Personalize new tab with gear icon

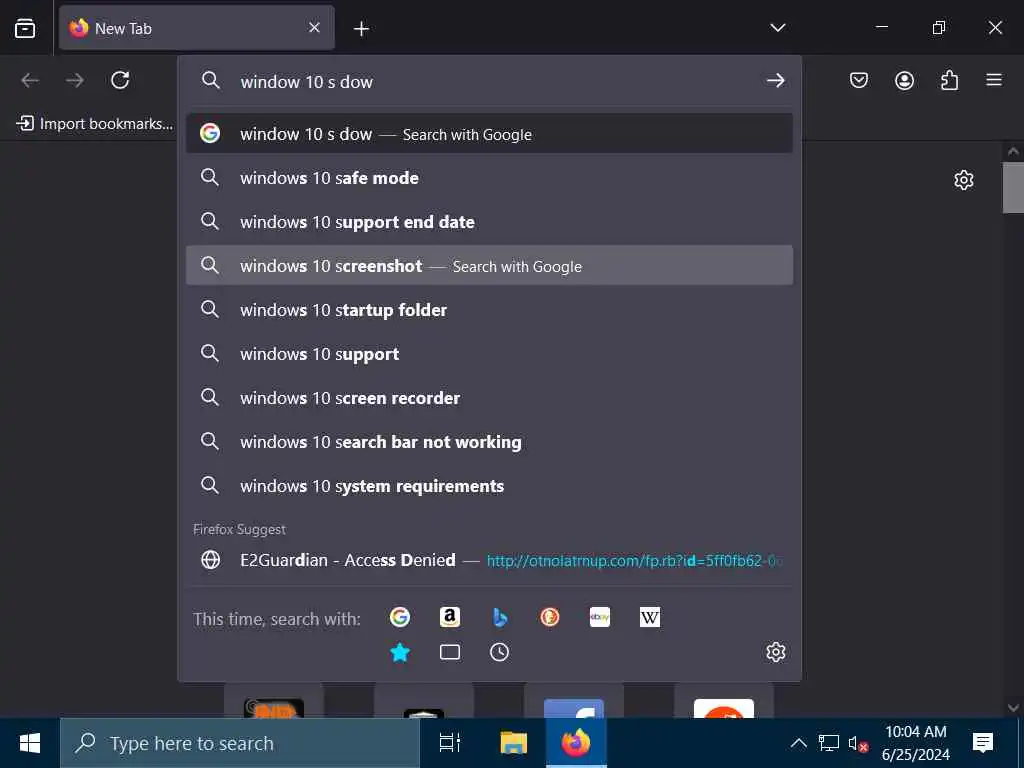click(x=964, y=180)
